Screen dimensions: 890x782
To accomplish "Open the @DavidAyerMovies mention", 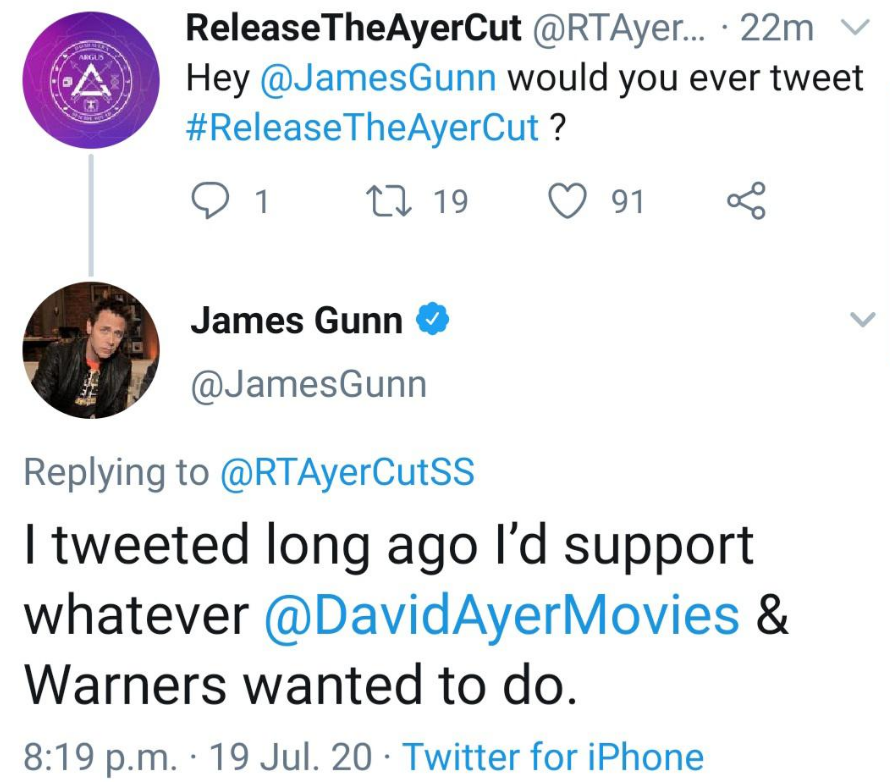I will (x=502, y=616).
